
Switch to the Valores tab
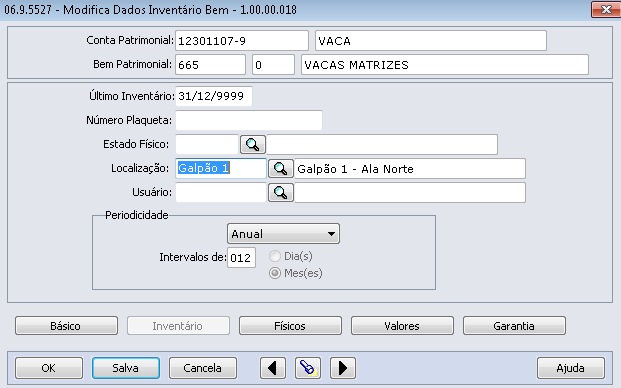pyautogui.click(x=402, y=325)
